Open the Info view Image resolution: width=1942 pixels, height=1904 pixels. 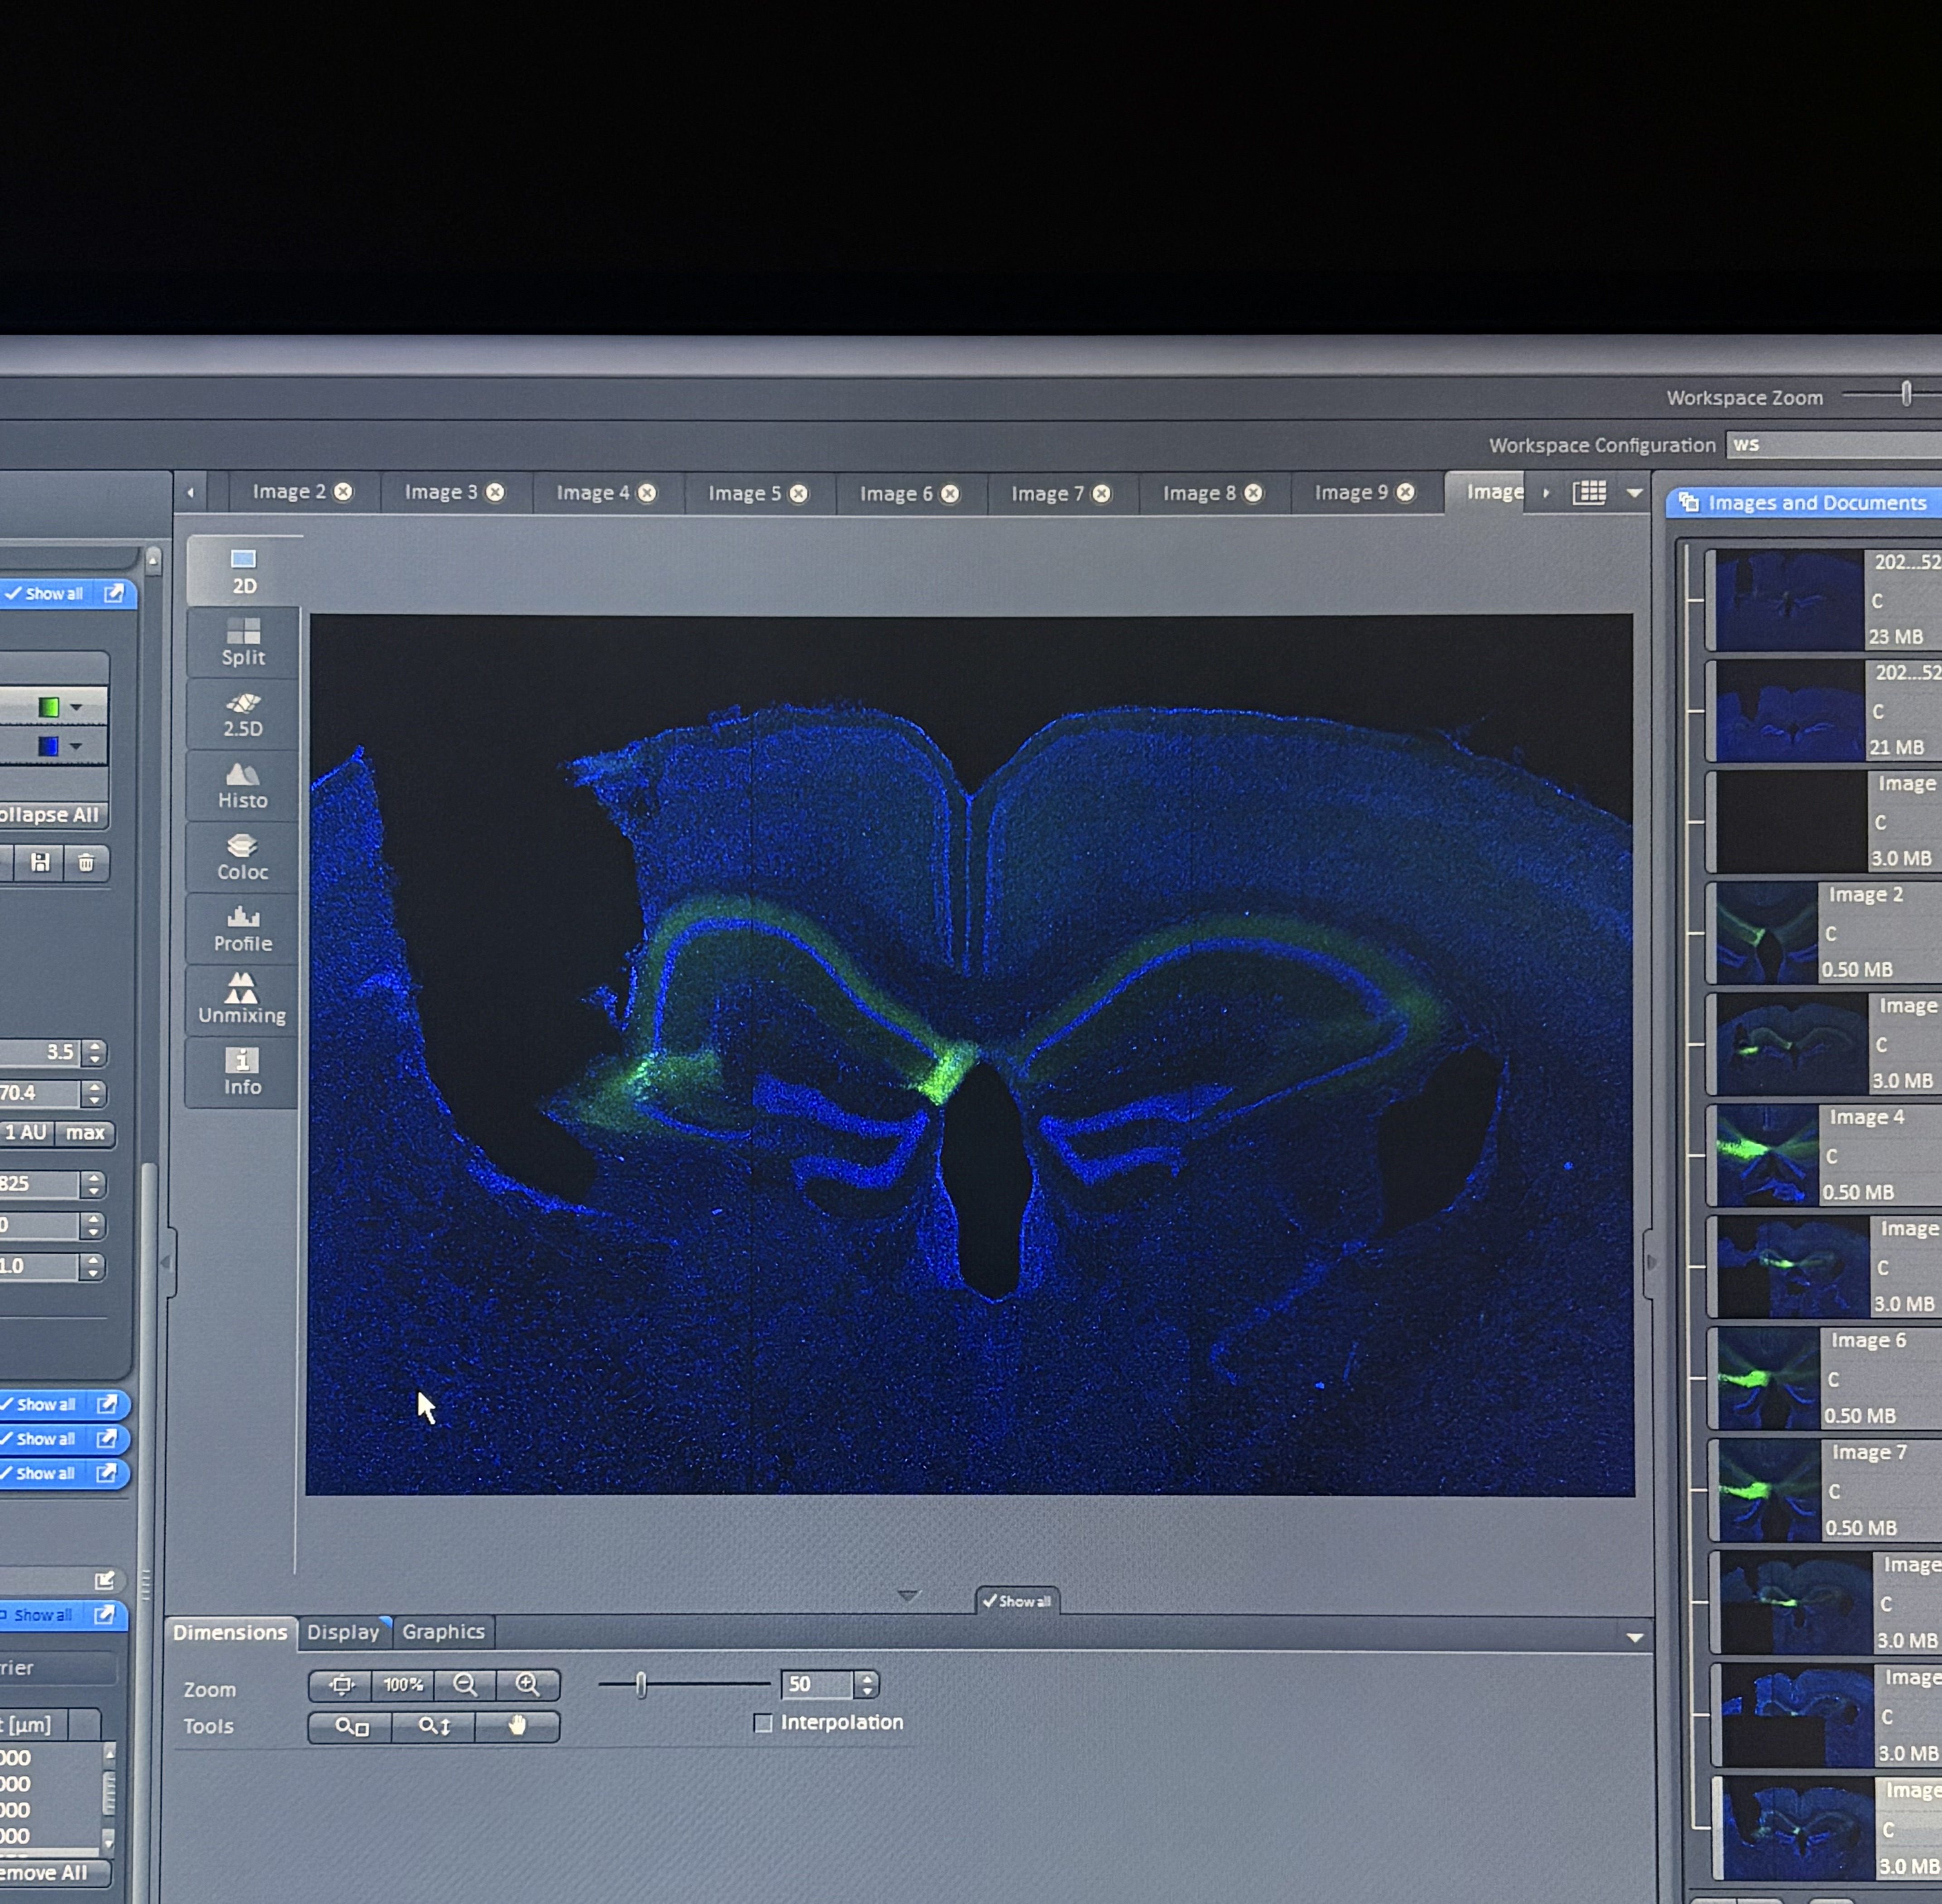[x=242, y=1072]
